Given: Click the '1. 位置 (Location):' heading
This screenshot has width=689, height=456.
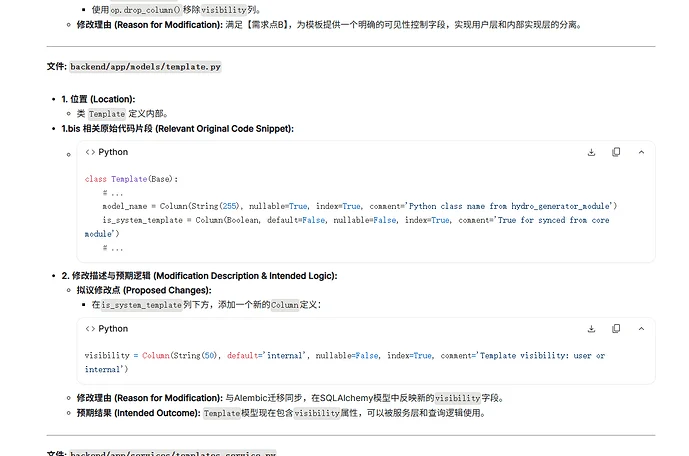Looking at the screenshot, I should pos(98,99).
